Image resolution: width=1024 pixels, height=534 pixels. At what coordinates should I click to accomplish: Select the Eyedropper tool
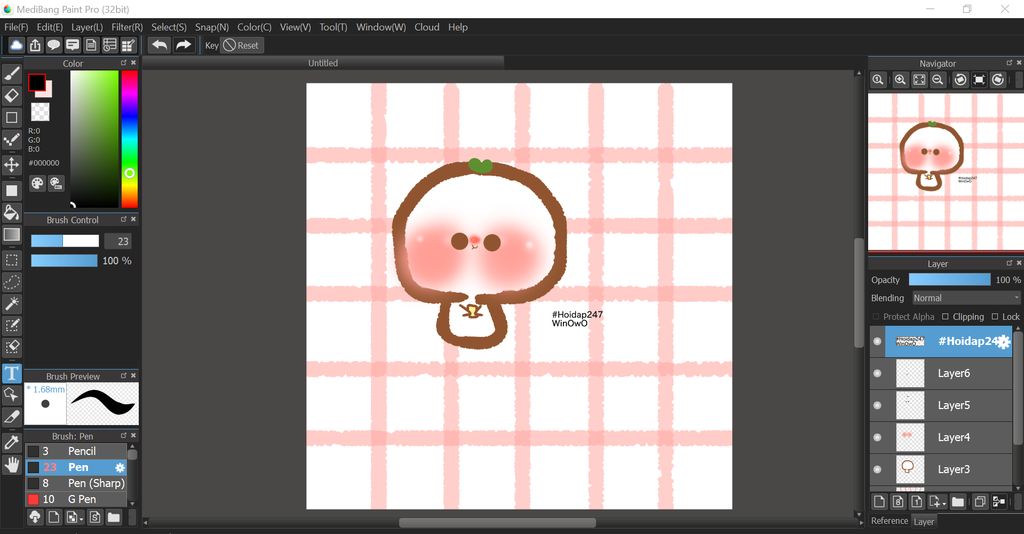[12, 443]
